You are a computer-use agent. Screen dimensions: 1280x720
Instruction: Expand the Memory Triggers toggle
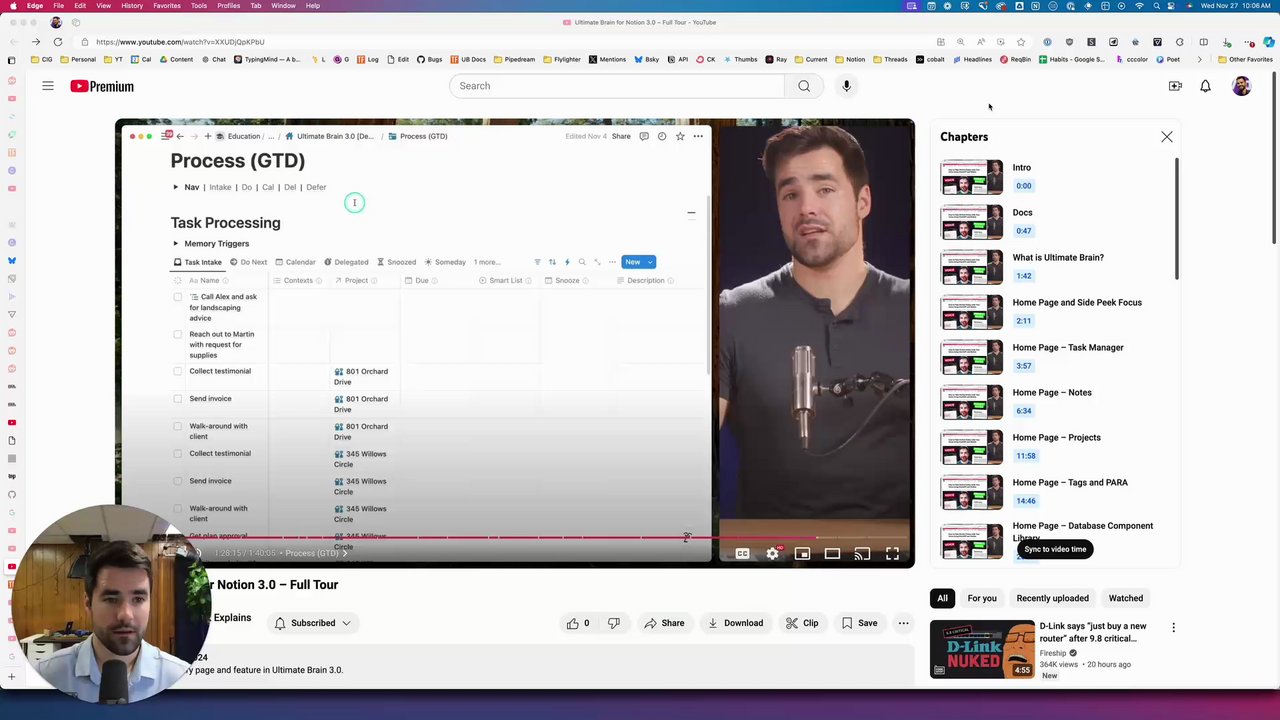(175, 243)
